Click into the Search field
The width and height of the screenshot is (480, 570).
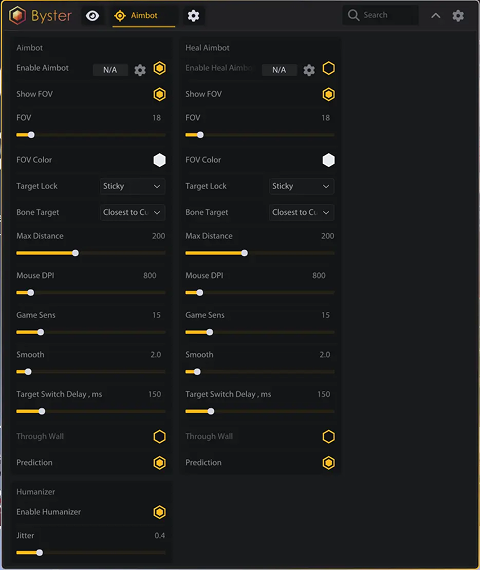[380, 15]
